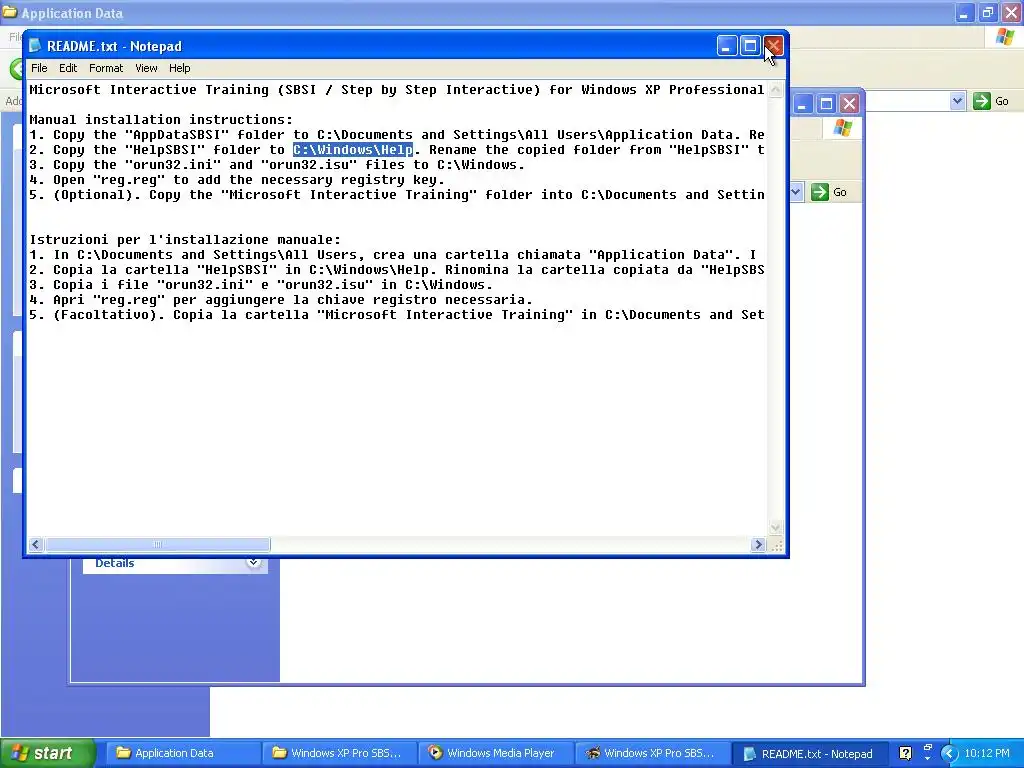Viewport: 1024px width, 768px height.
Task: Click the Details panel header label
Action: point(114,563)
